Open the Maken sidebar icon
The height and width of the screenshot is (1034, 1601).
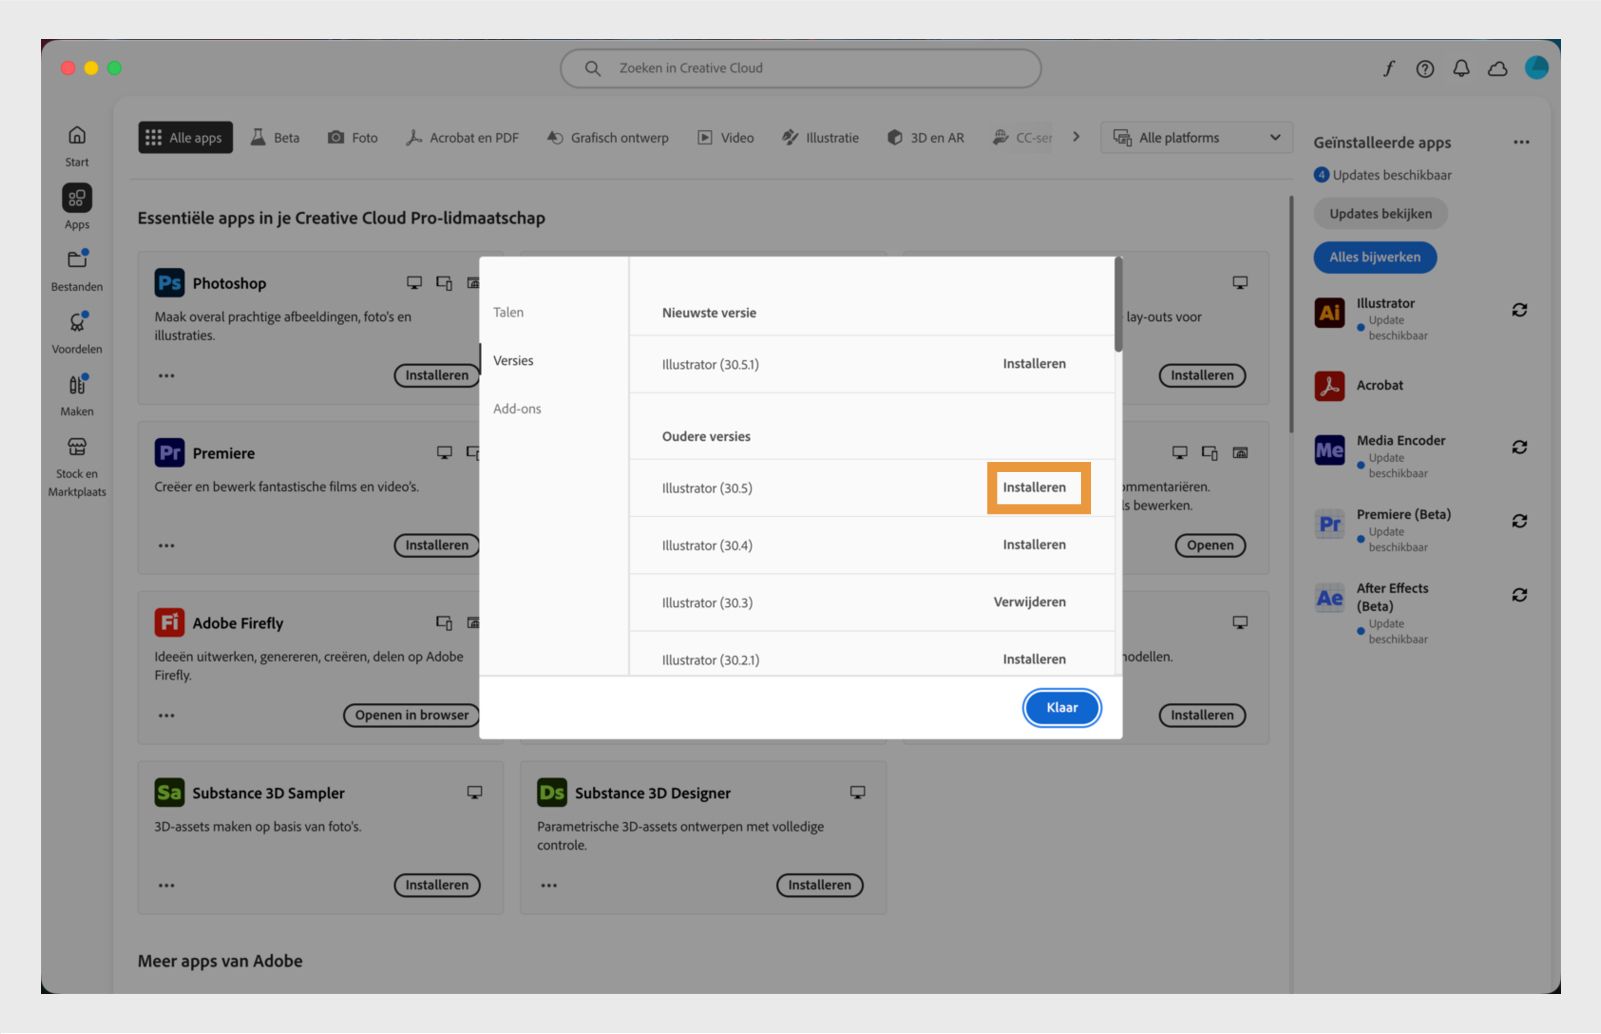tap(77, 384)
